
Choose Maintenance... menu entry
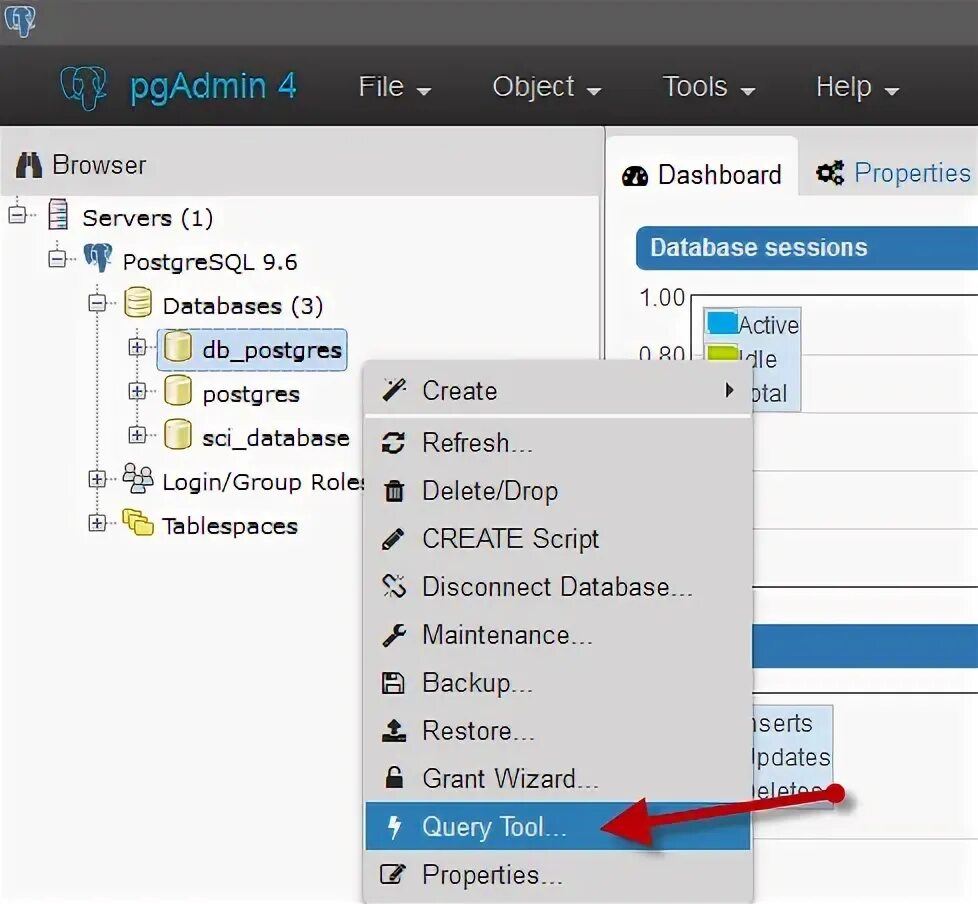tap(558, 635)
